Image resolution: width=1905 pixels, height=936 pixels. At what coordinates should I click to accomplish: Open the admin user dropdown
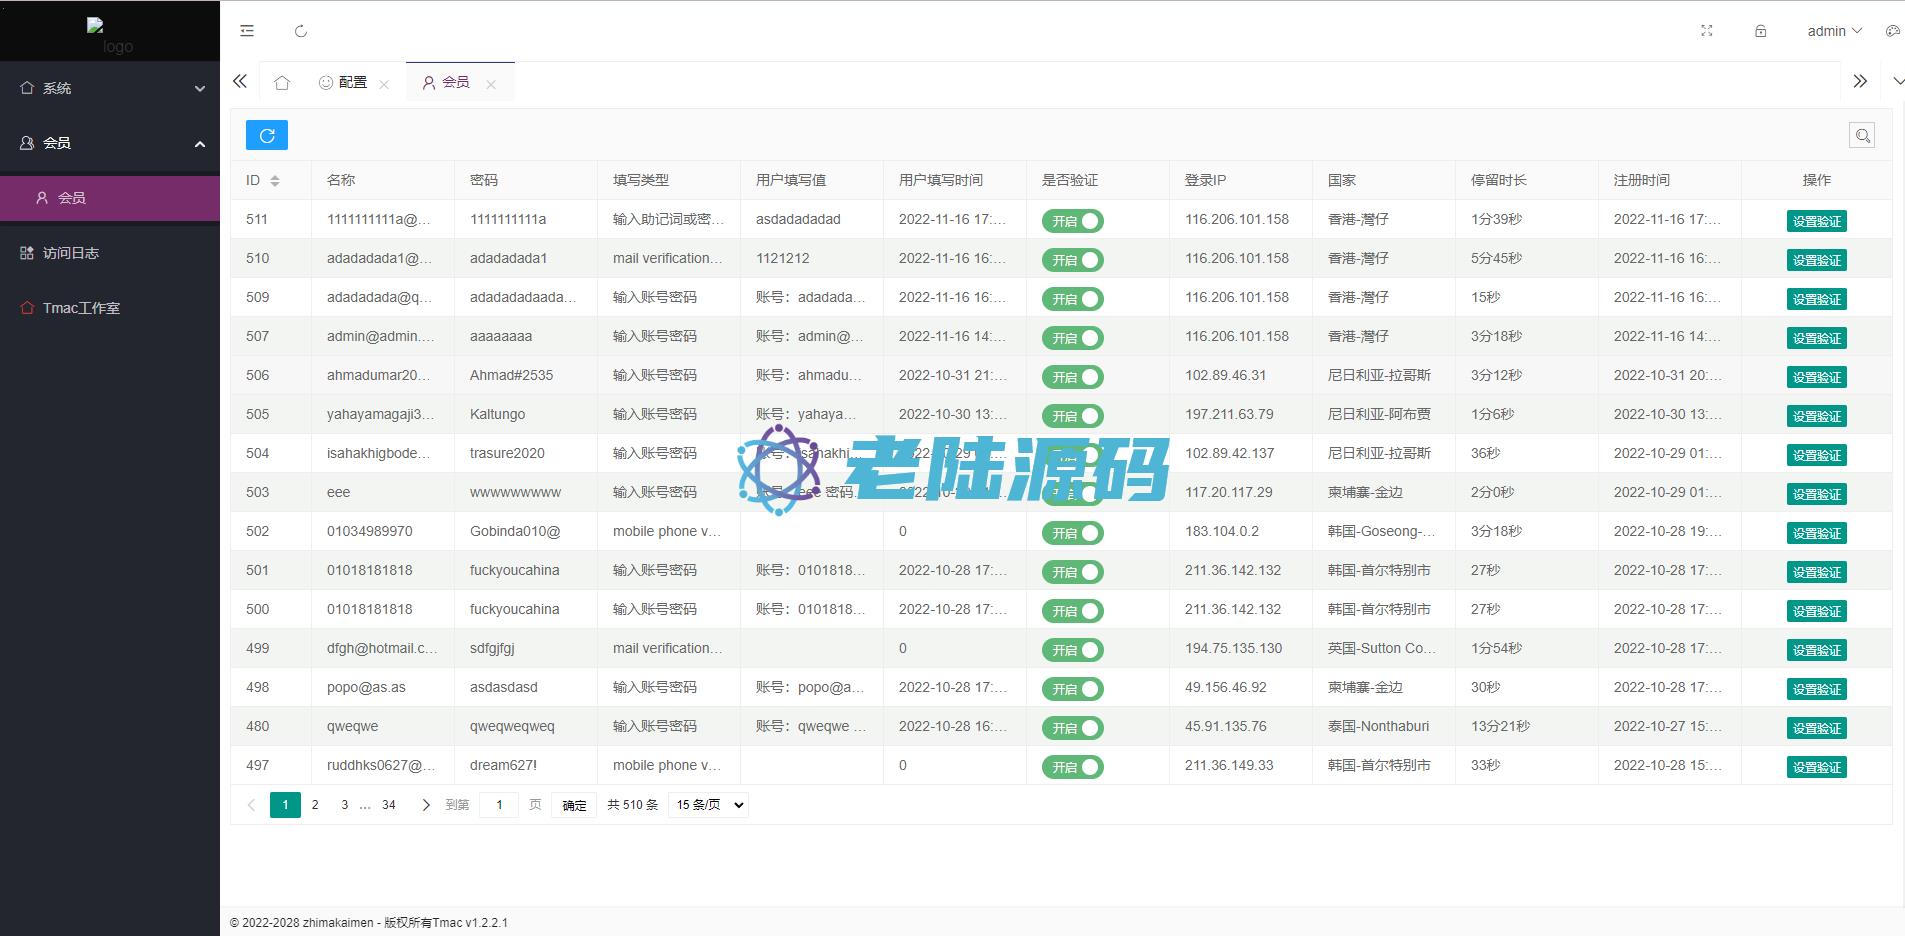[x=1834, y=31]
